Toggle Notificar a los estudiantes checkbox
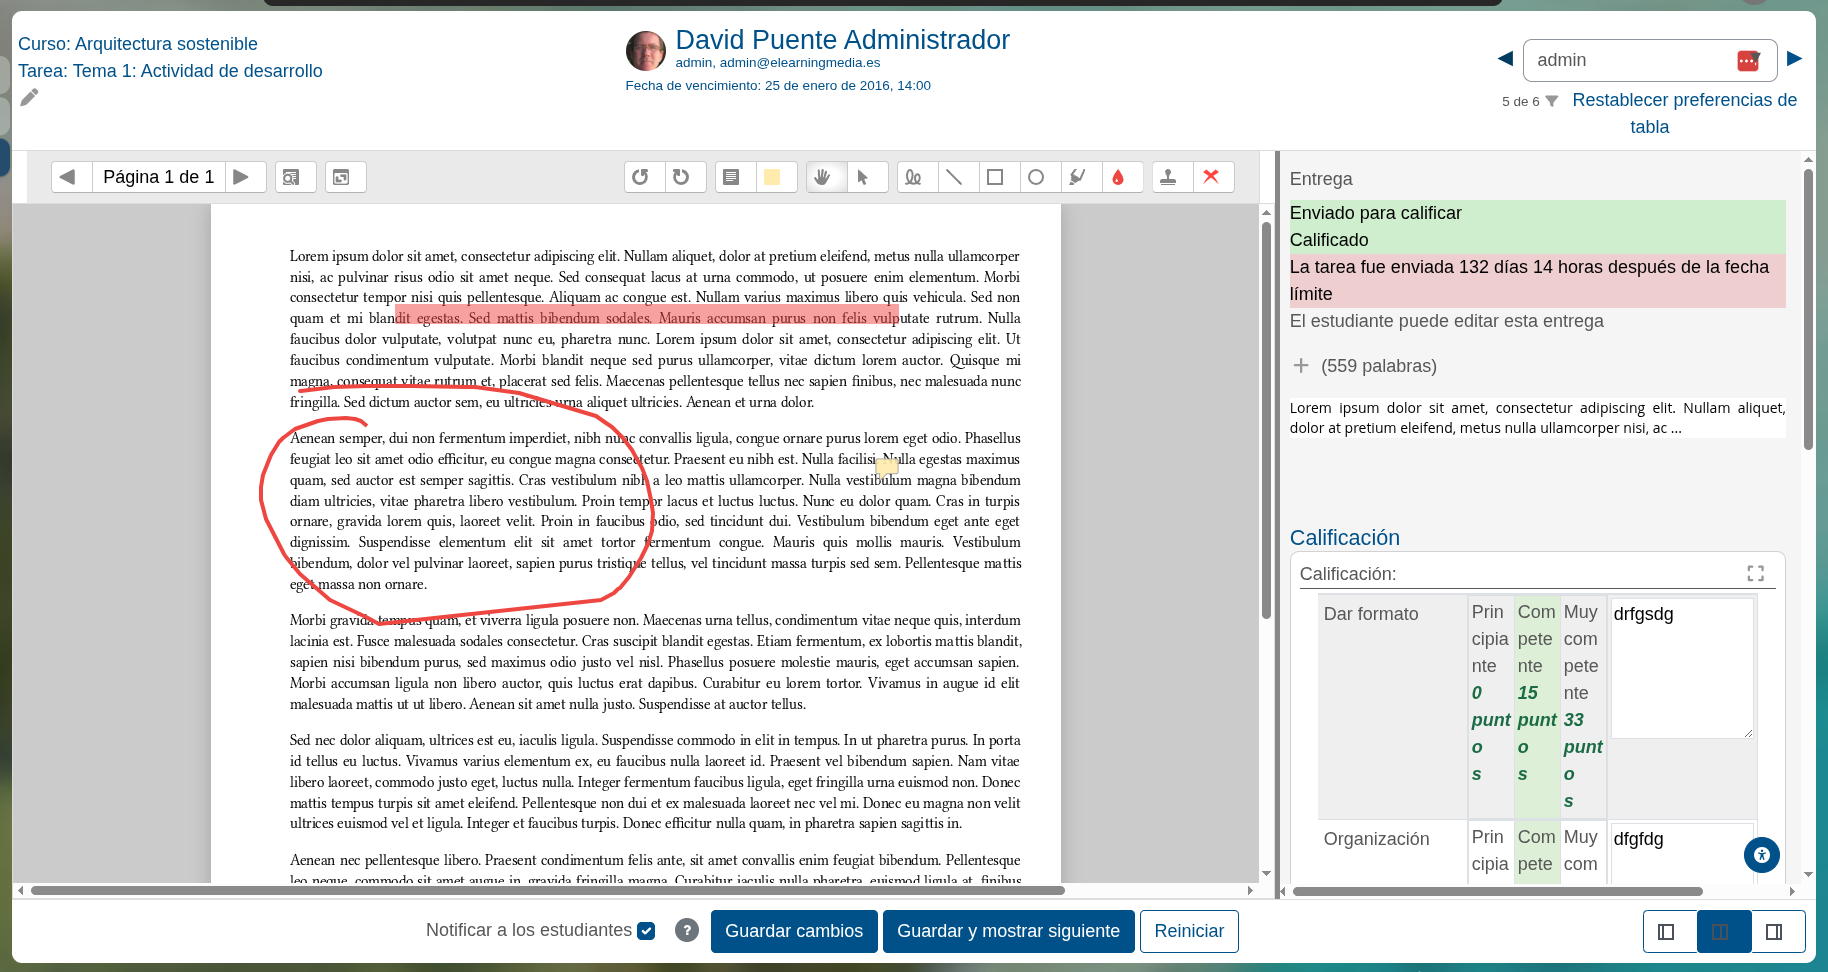Screen dimensions: 1828x972 click(646, 931)
